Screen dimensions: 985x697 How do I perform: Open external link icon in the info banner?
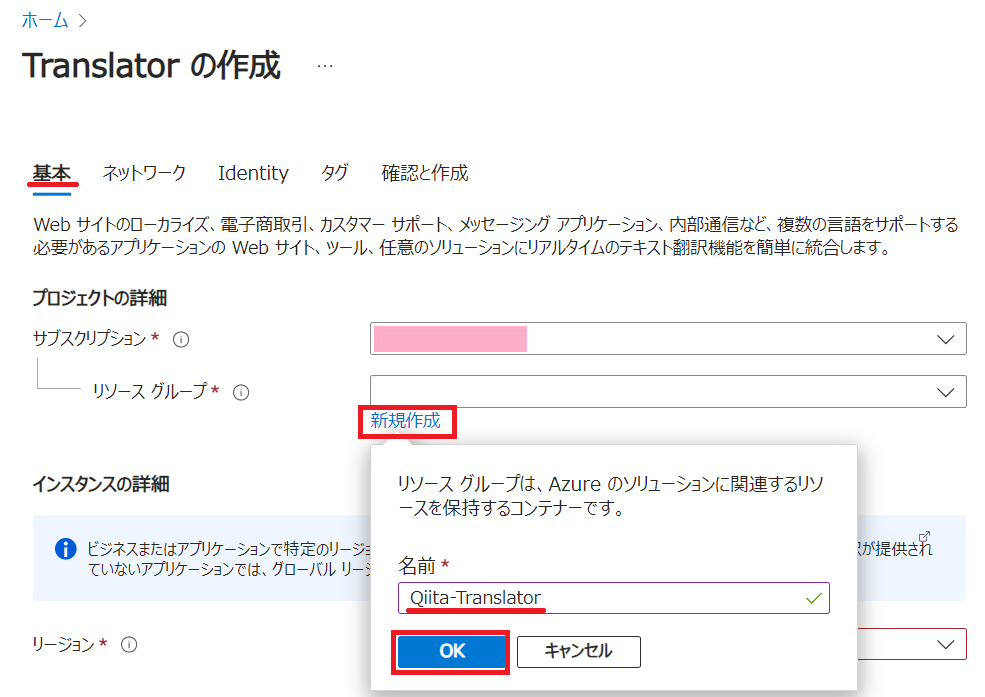pyautogui.click(x=924, y=537)
